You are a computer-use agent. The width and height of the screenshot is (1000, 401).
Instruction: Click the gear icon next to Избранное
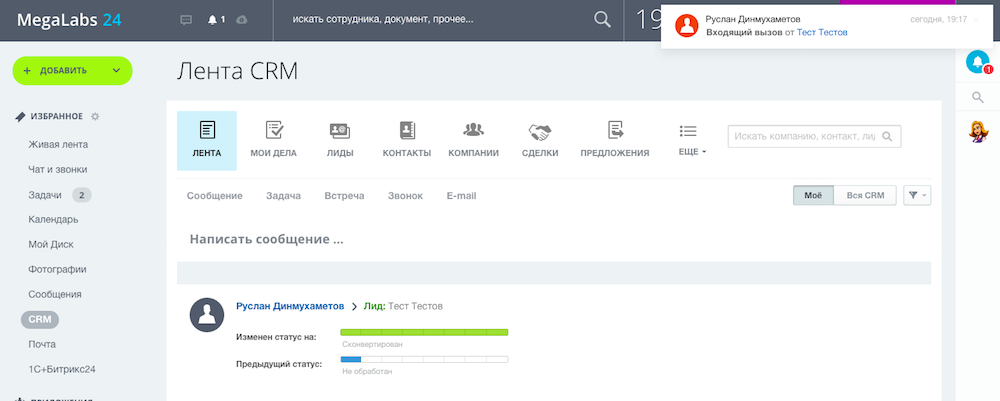[96, 117]
